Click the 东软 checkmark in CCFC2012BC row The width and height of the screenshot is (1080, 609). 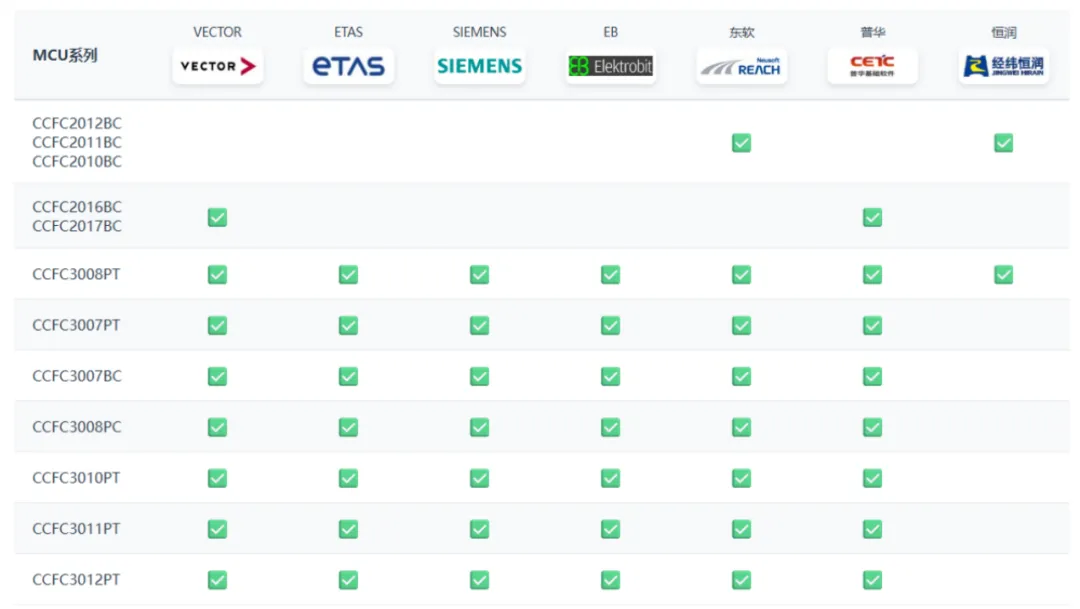click(742, 143)
